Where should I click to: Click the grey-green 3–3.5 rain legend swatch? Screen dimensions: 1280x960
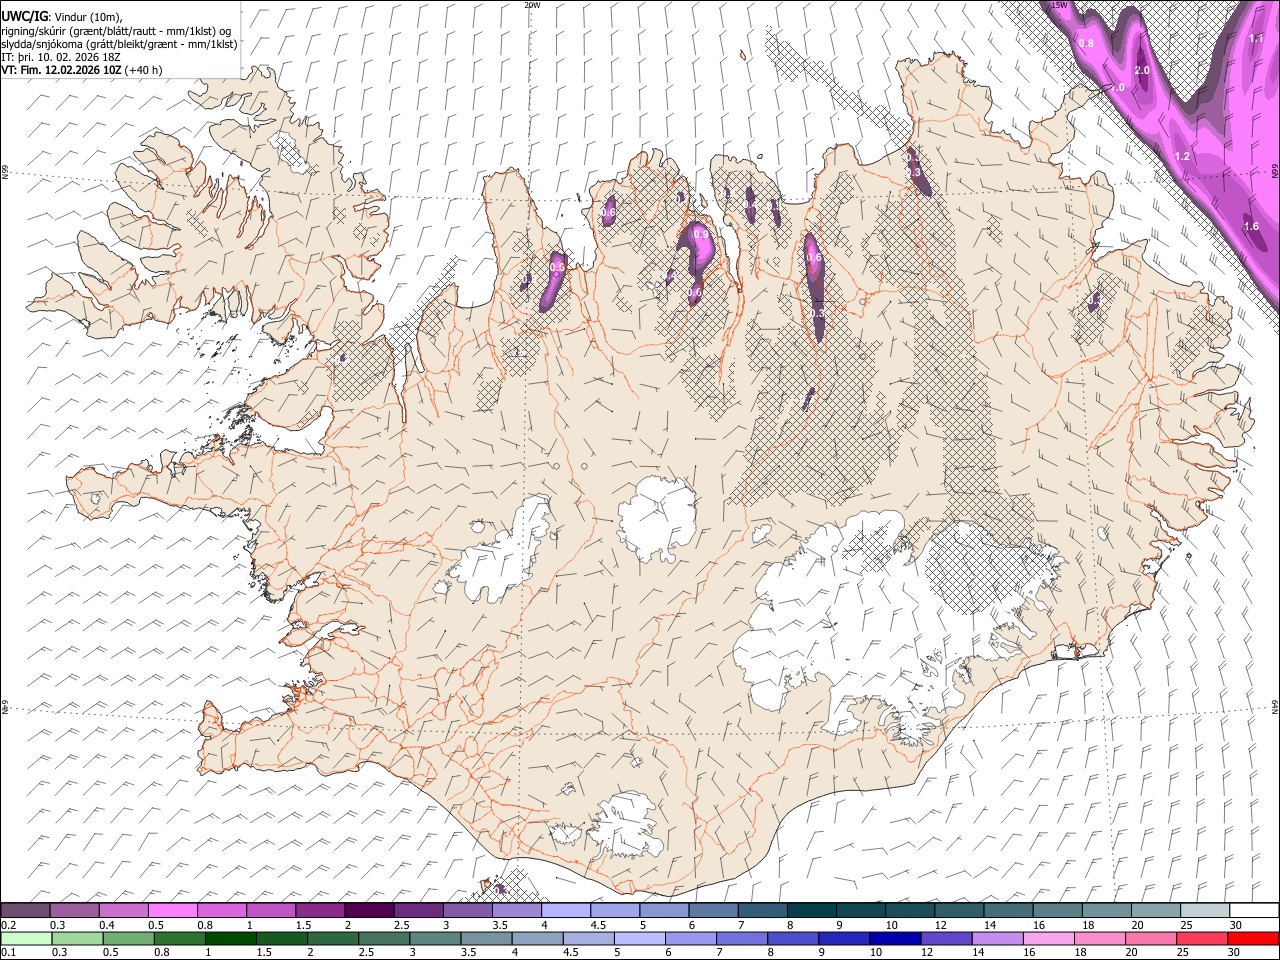tap(434, 938)
